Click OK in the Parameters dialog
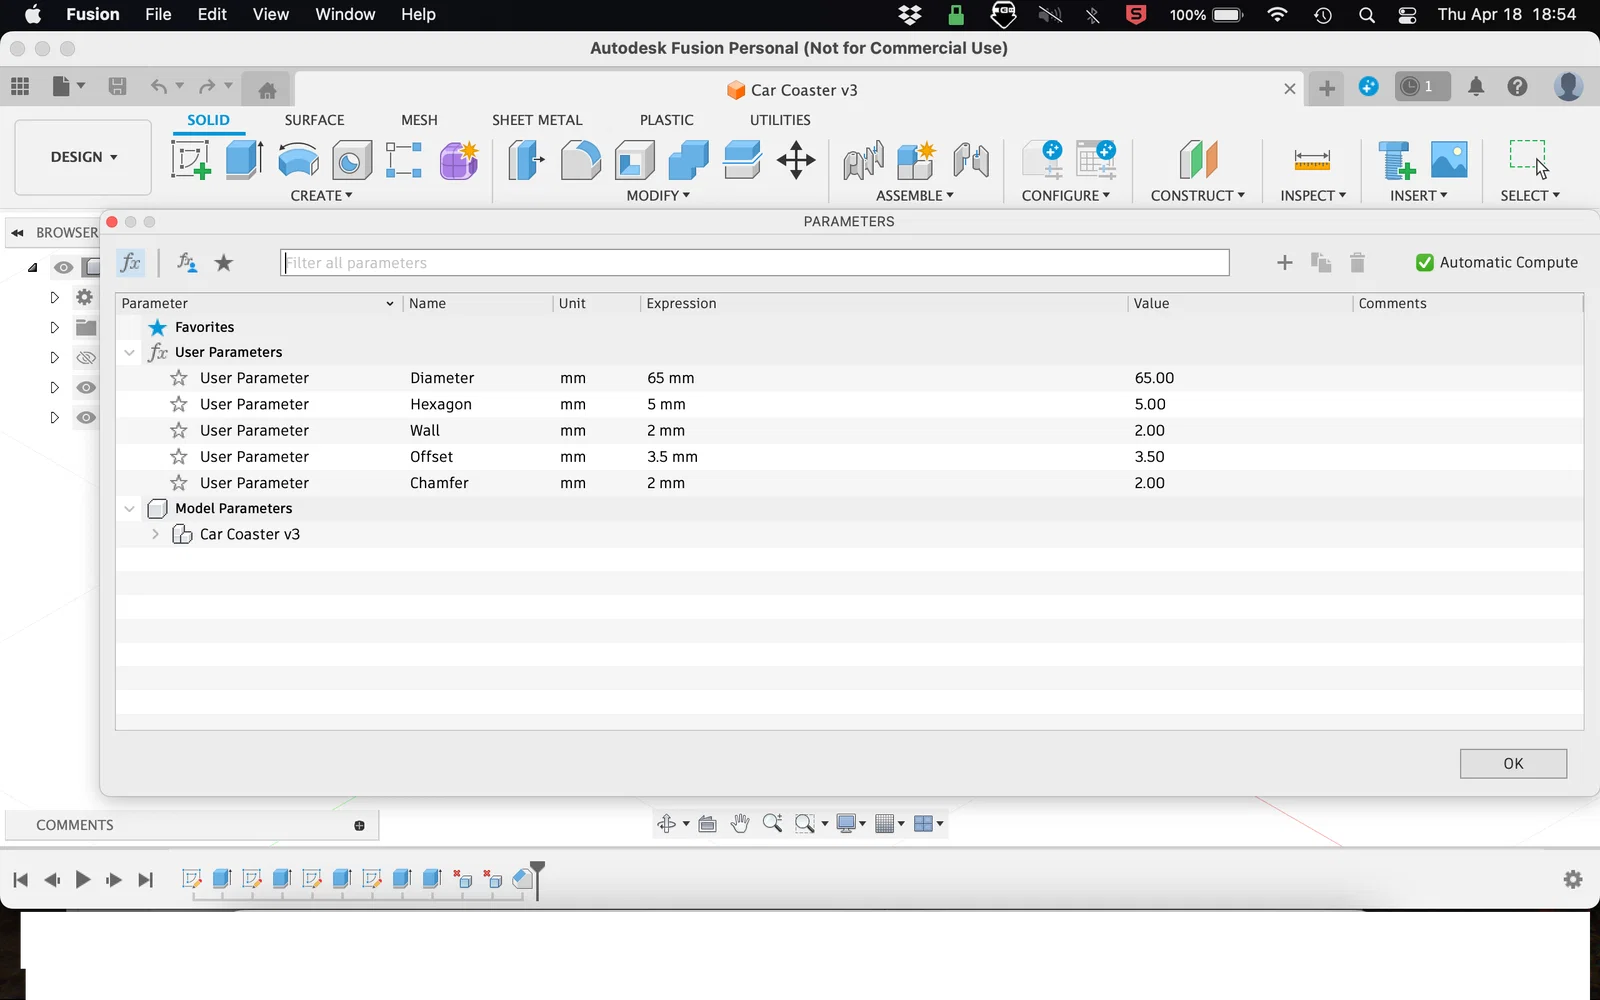The height and width of the screenshot is (1000, 1600). click(x=1513, y=763)
